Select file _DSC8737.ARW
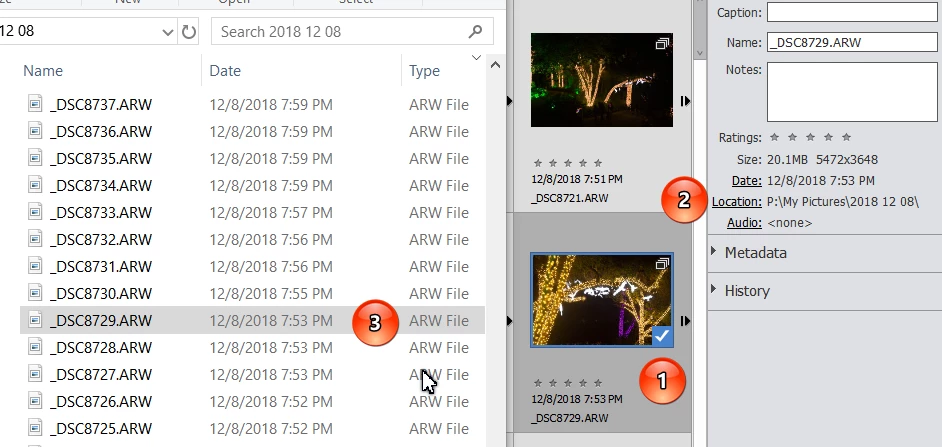This screenshot has width=942, height=447. [x=101, y=105]
